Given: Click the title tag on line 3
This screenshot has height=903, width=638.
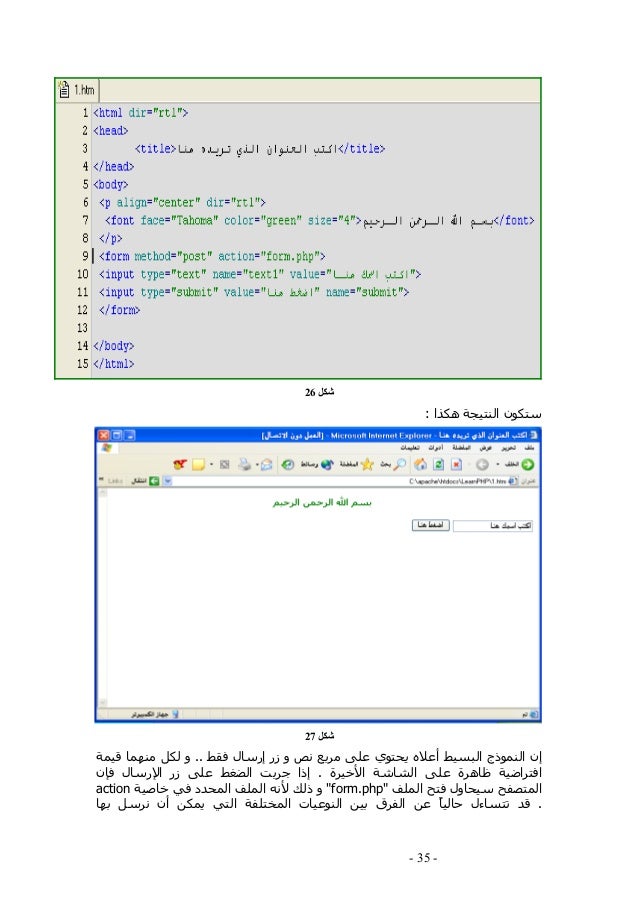Looking at the screenshot, I should pos(260,149).
